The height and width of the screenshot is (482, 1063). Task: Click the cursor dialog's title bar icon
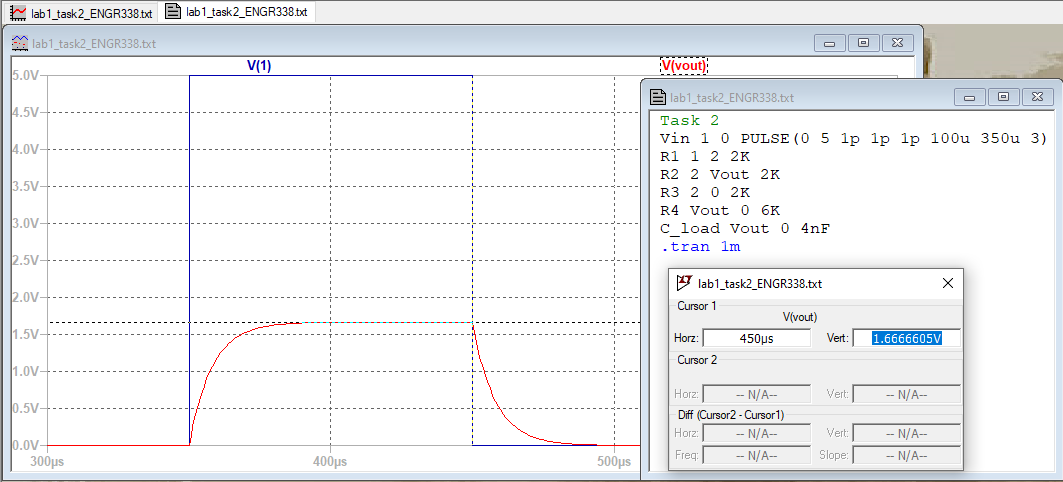[684, 283]
